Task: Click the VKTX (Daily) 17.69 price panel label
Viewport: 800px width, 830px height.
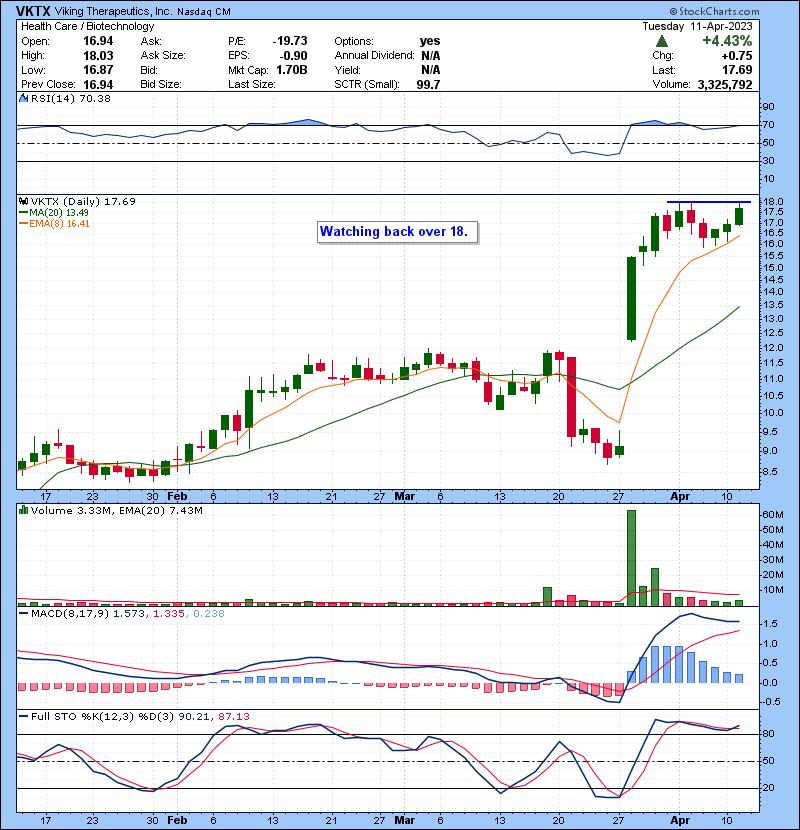Action: (x=83, y=202)
